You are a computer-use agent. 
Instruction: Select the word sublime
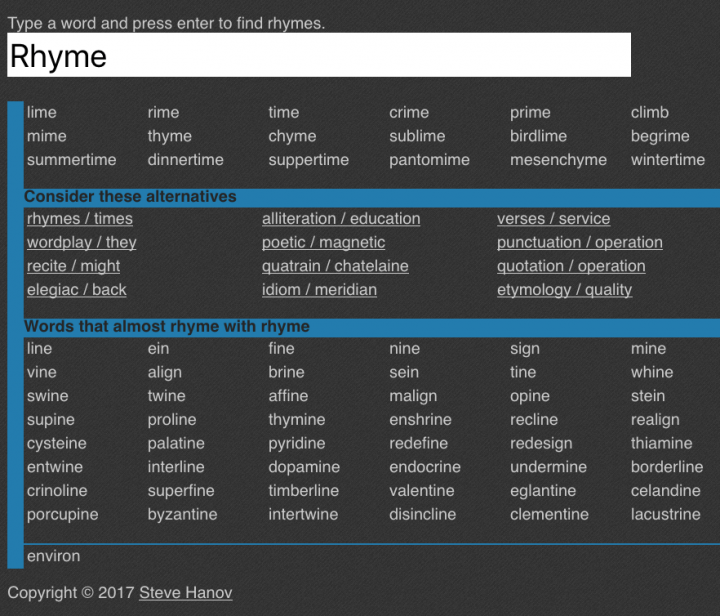tap(417, 136)
